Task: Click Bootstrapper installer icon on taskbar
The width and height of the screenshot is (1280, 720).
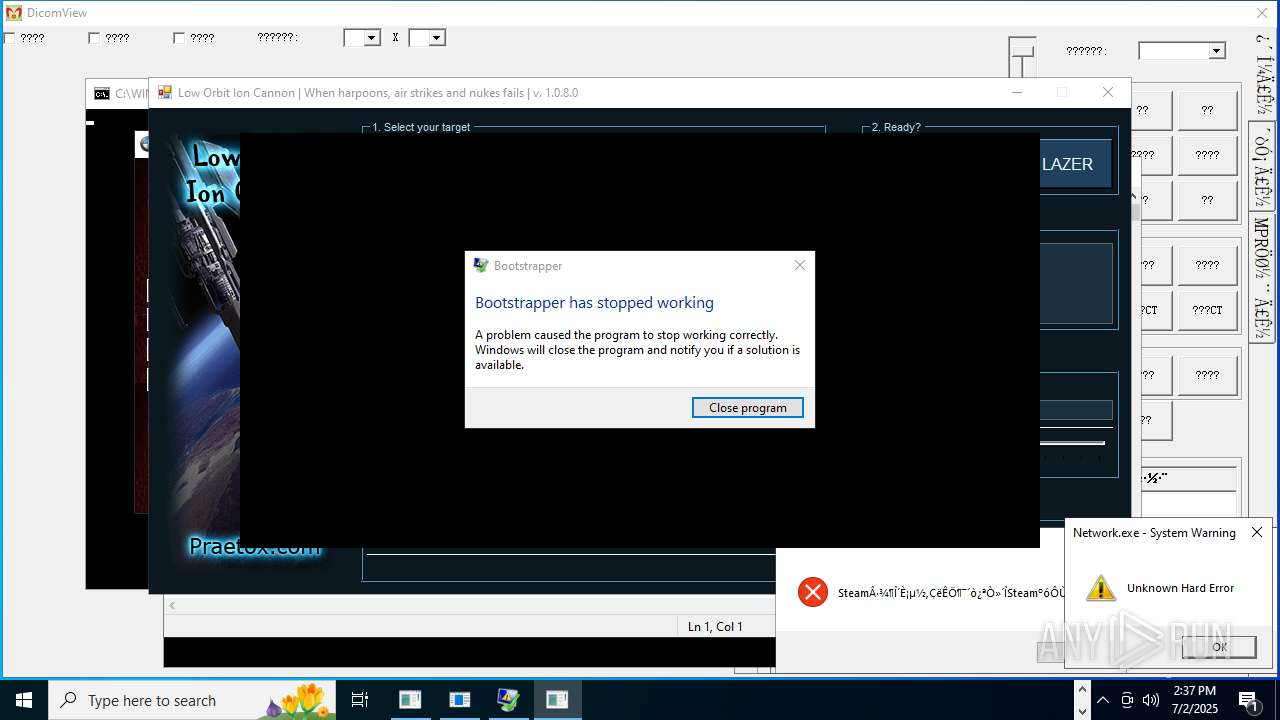Action: [x=508, y=700]
